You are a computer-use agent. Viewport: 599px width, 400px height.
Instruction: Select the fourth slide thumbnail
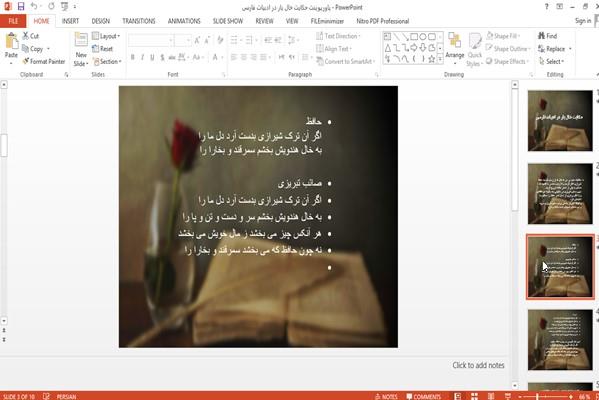[560, 340]
